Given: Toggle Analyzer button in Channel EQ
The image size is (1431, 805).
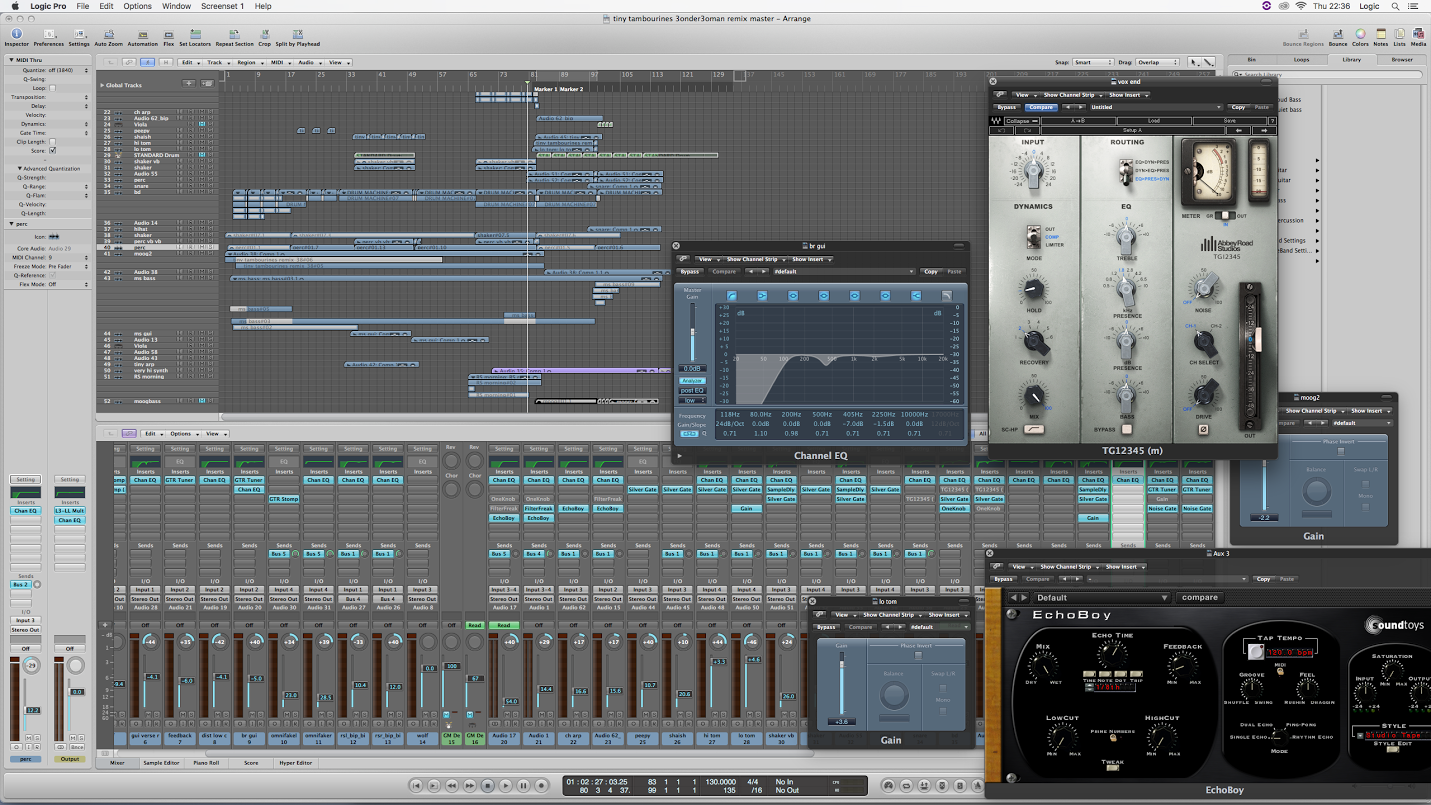Looking at the screenshot, I should click(x=692, y=380).
